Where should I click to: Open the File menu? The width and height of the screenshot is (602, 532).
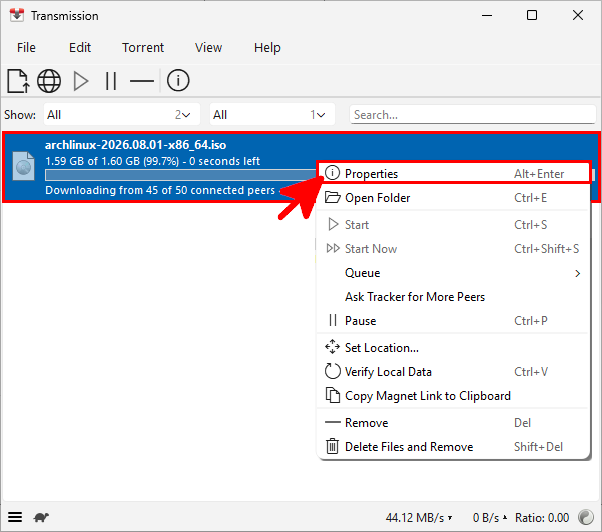tap(26, 48)
